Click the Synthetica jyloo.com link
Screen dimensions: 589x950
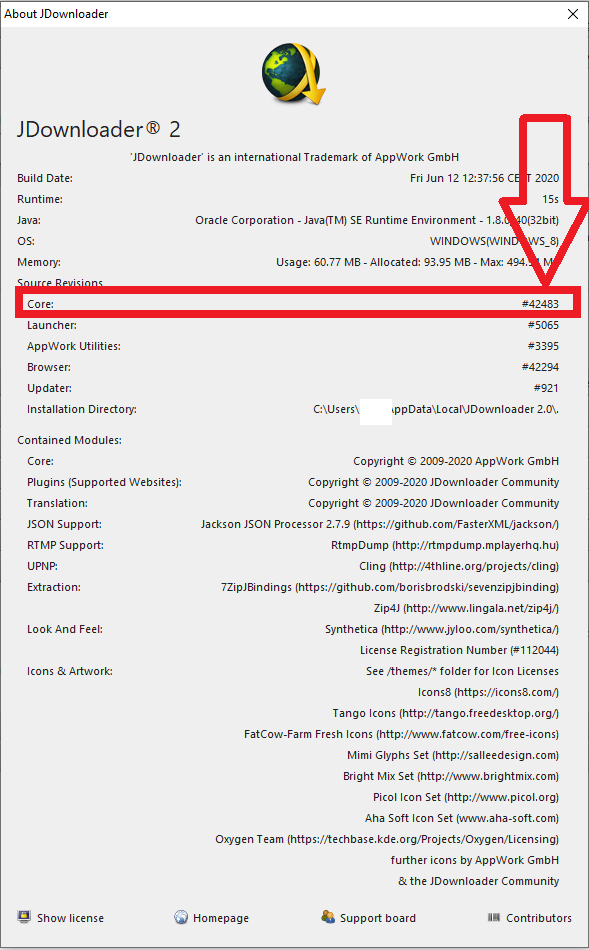tap(442, 629)
